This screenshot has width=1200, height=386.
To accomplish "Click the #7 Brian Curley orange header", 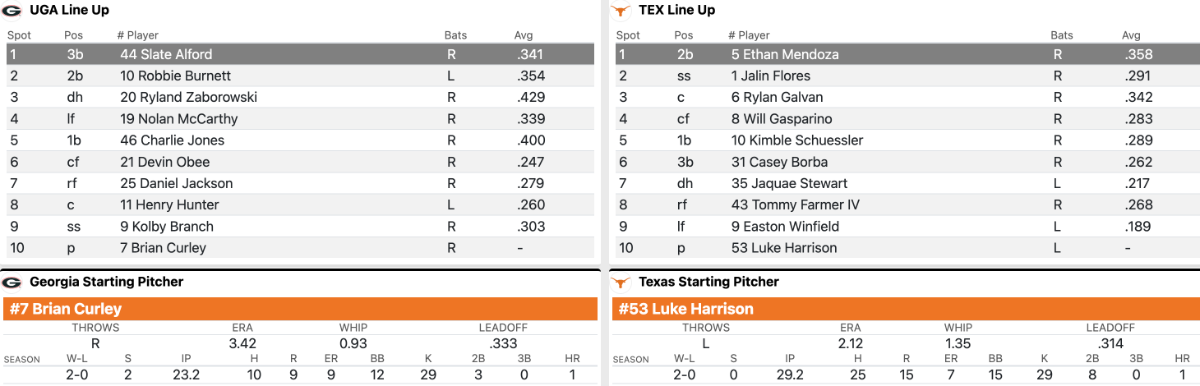I will (300, 309).
